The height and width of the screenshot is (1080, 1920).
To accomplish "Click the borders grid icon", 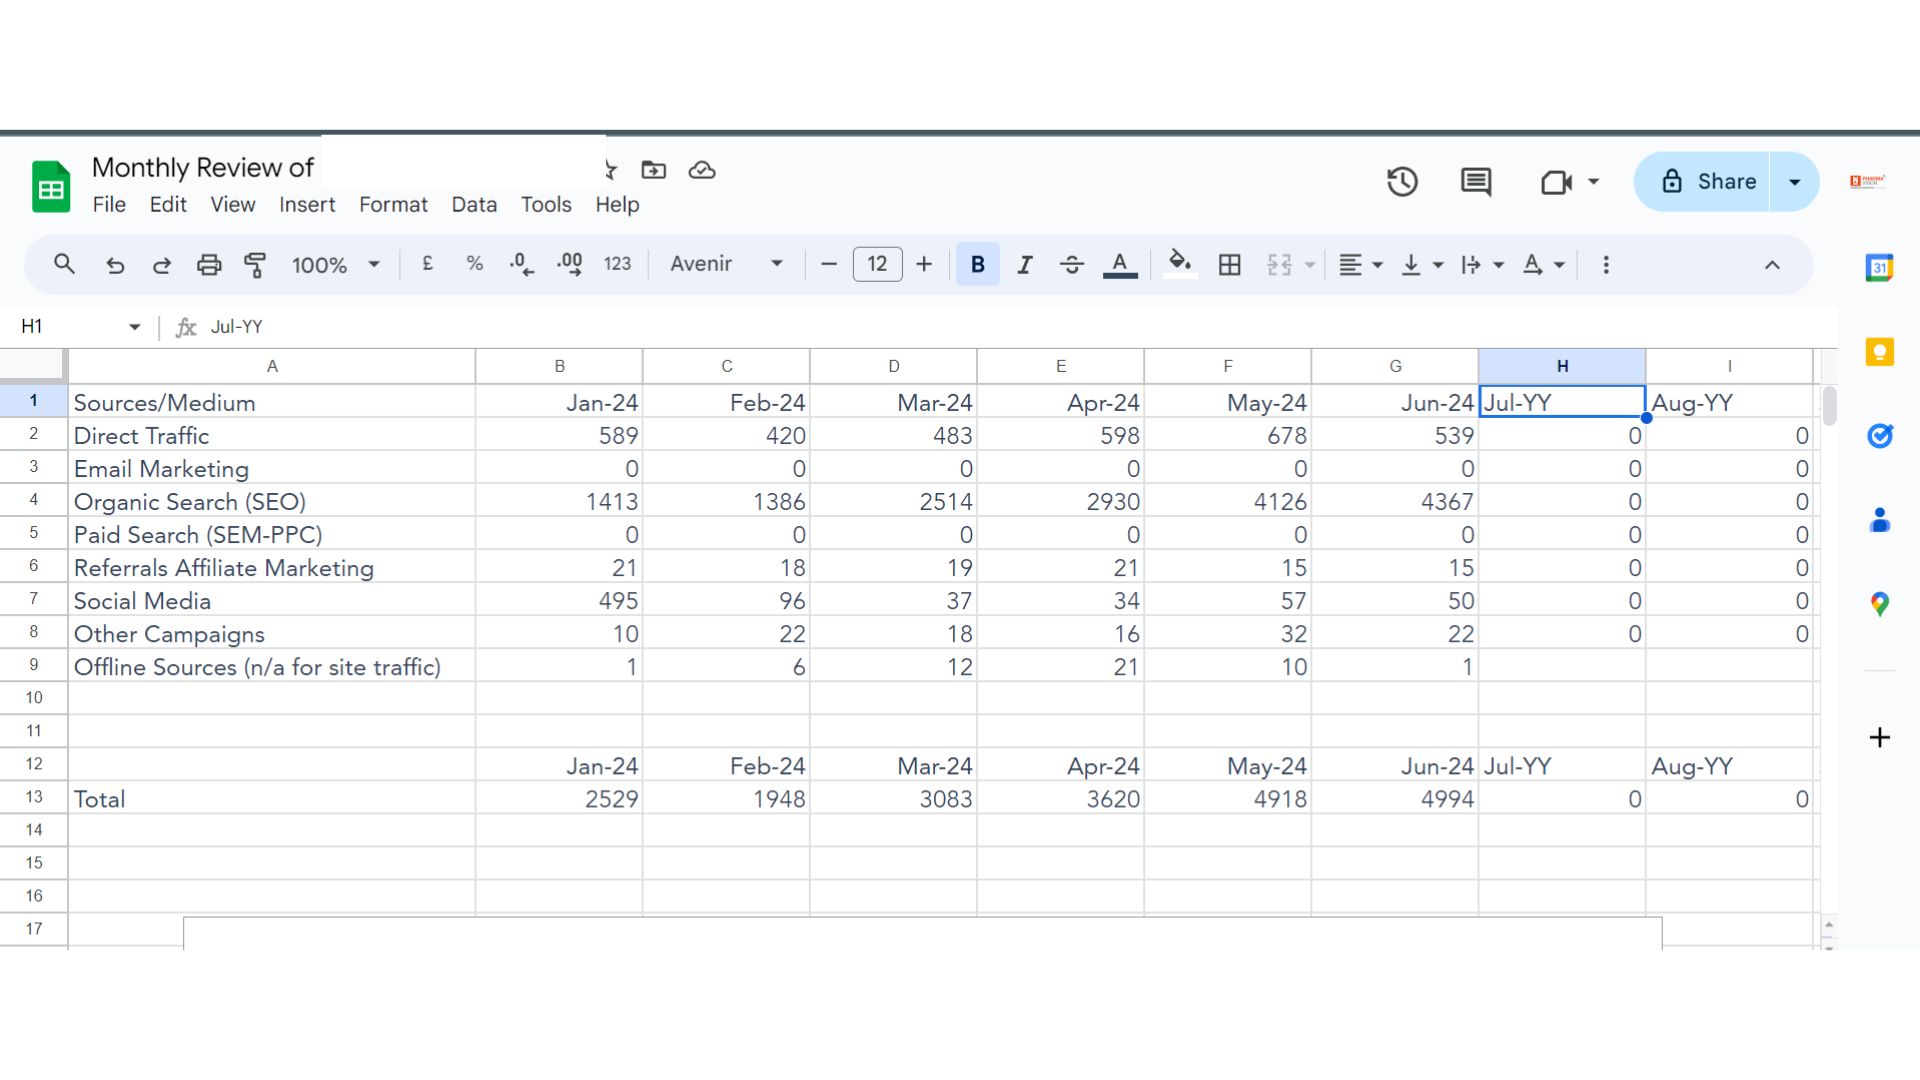I will pyautogui.click(x=1230, y=265).
